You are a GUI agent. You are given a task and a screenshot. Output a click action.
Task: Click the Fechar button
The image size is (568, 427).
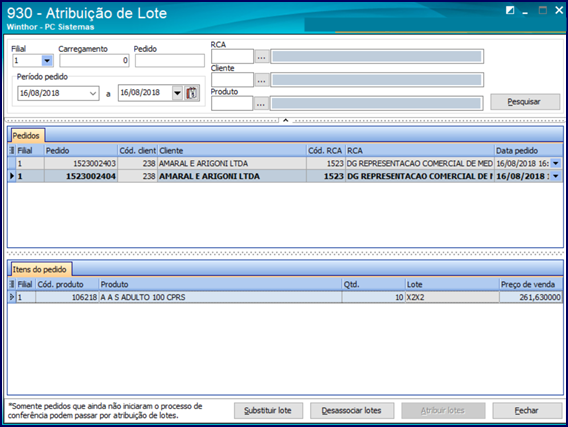(527, 411)
